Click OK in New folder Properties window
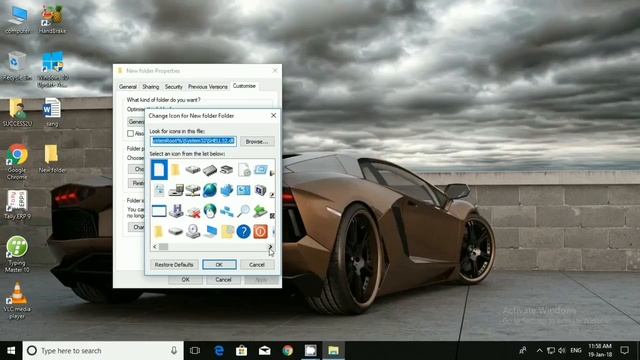This screenshot has width=640, height=360. coord(185,280)
